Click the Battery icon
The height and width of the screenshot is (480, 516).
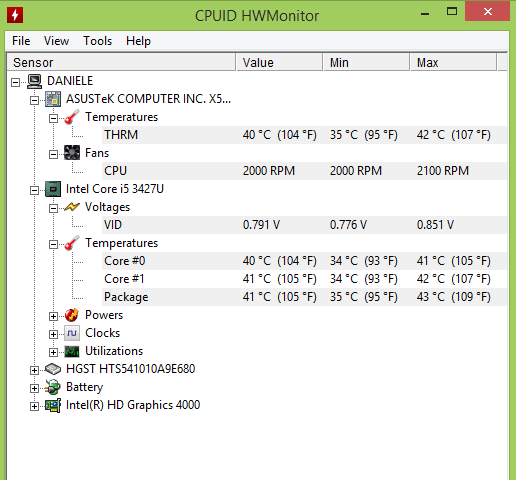point(53,387)
